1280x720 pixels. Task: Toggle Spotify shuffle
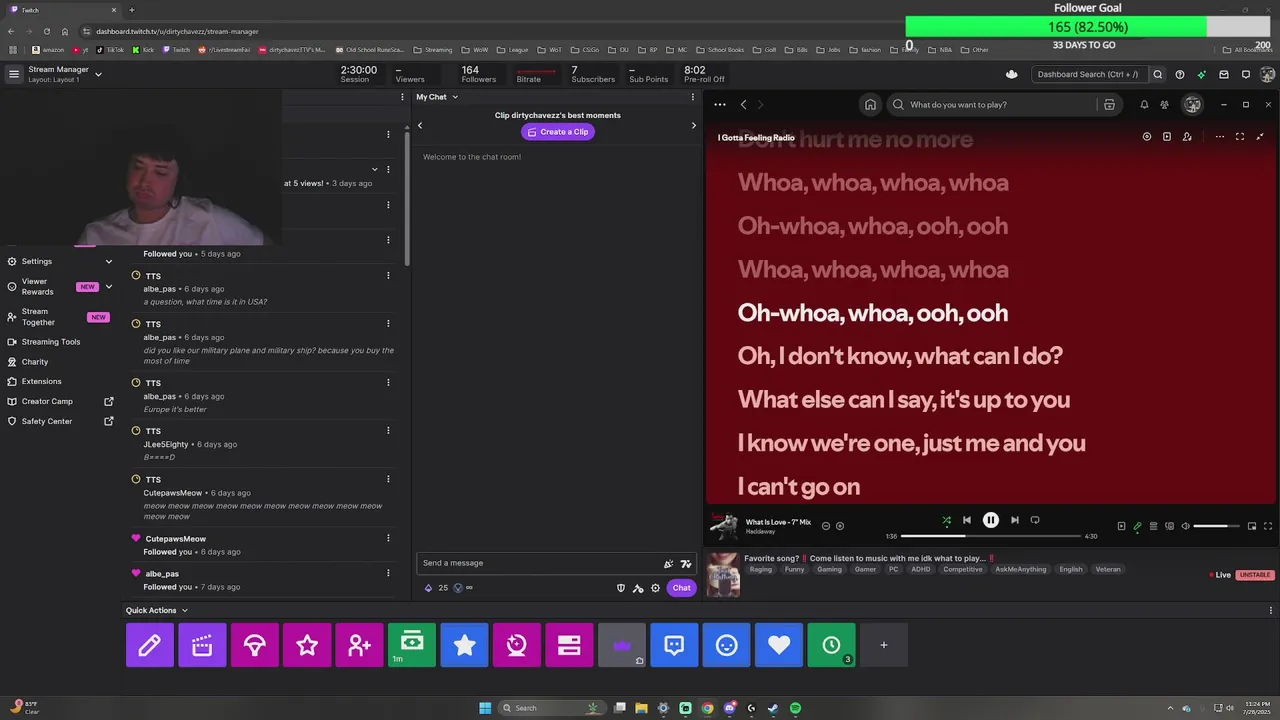tap(946, 520)
